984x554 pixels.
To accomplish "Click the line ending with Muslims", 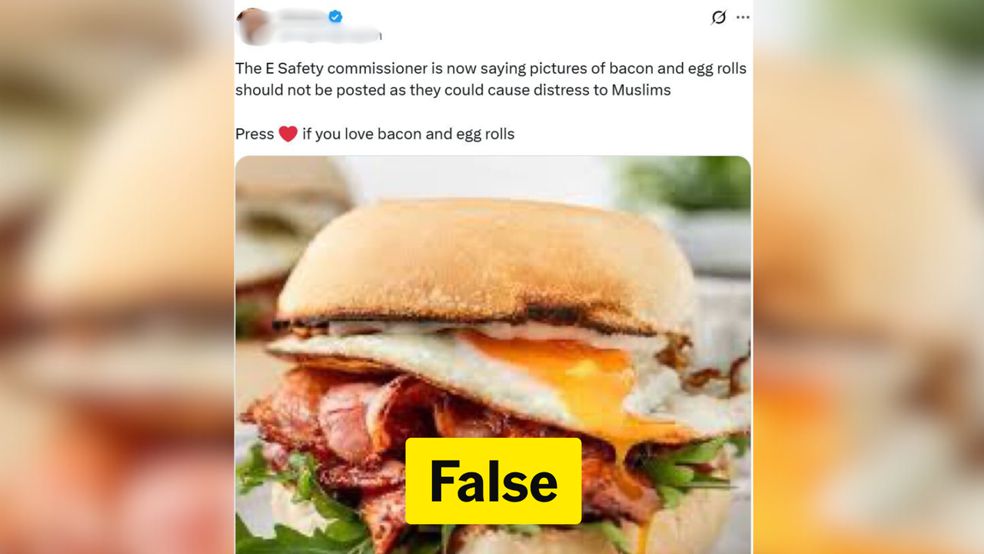I will 453,90.
